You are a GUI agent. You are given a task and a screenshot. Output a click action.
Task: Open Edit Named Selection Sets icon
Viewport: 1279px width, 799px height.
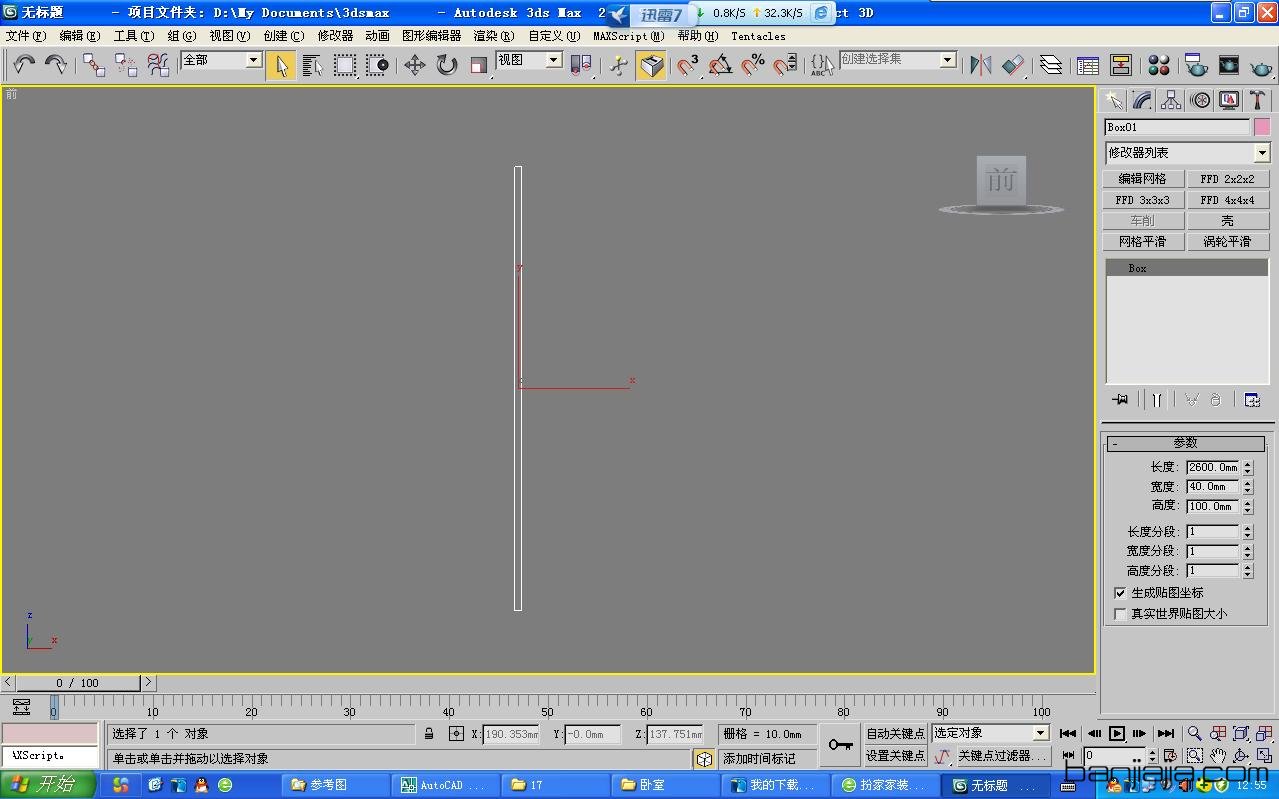(x=822, y=65)
